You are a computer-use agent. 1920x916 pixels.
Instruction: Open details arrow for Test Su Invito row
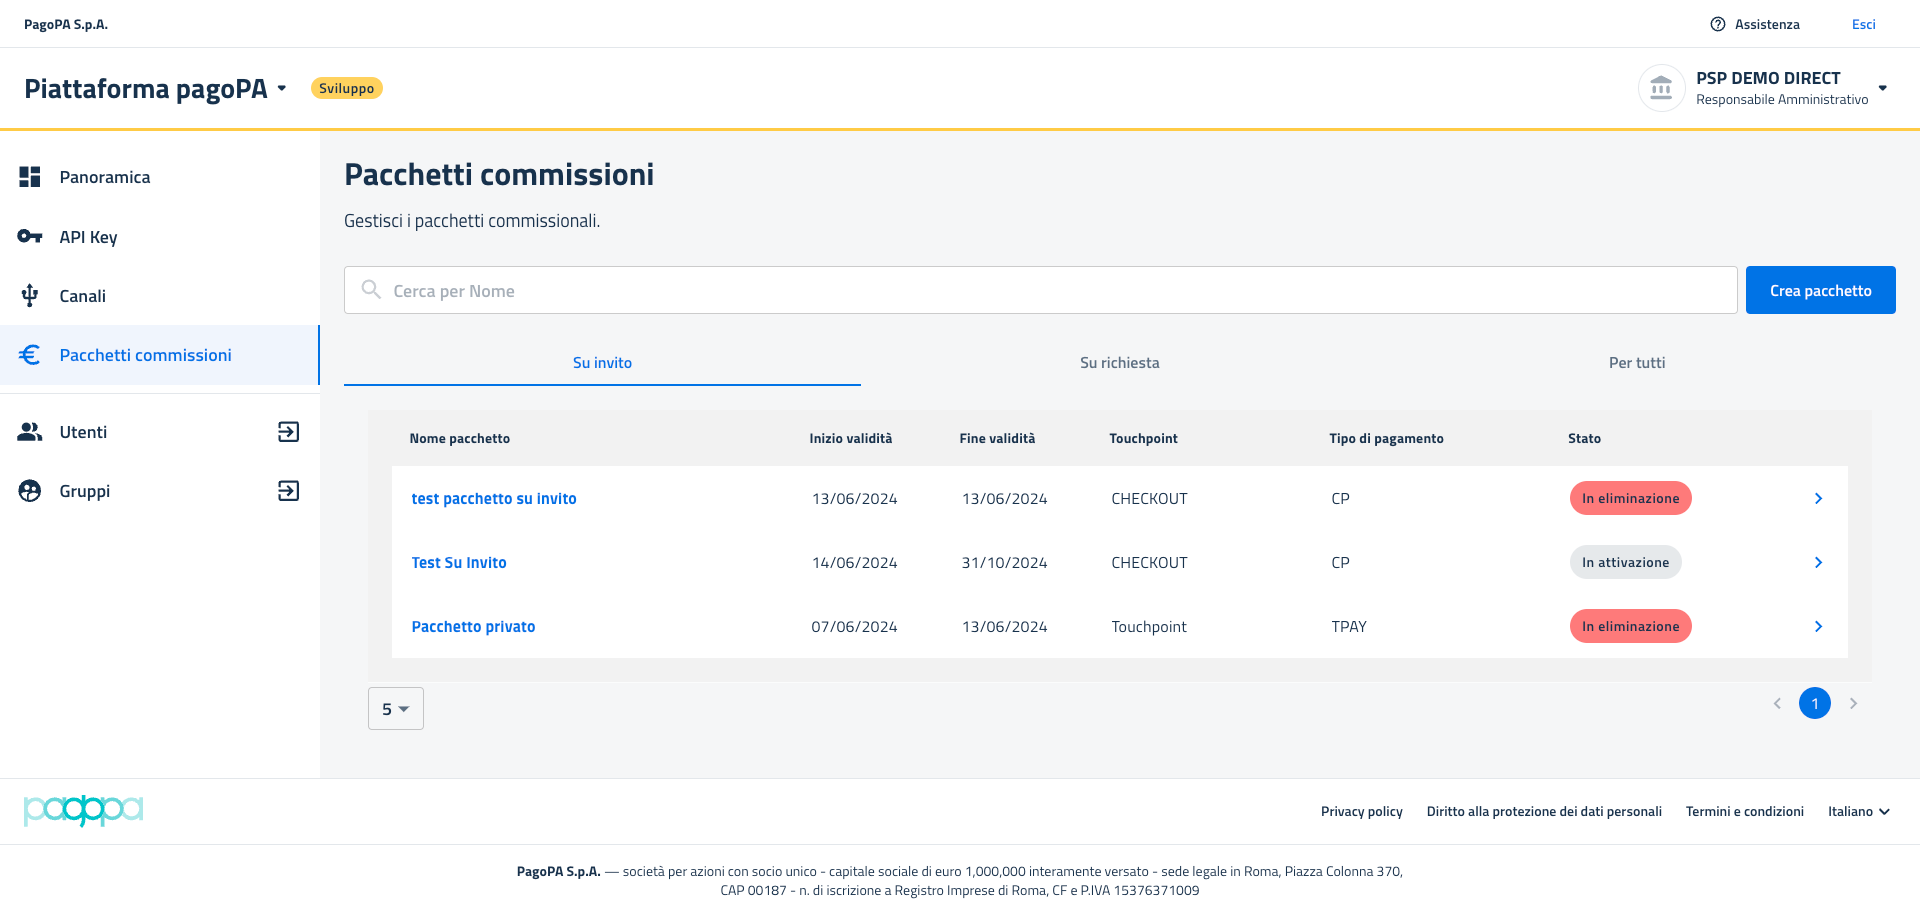[1818, 563]
